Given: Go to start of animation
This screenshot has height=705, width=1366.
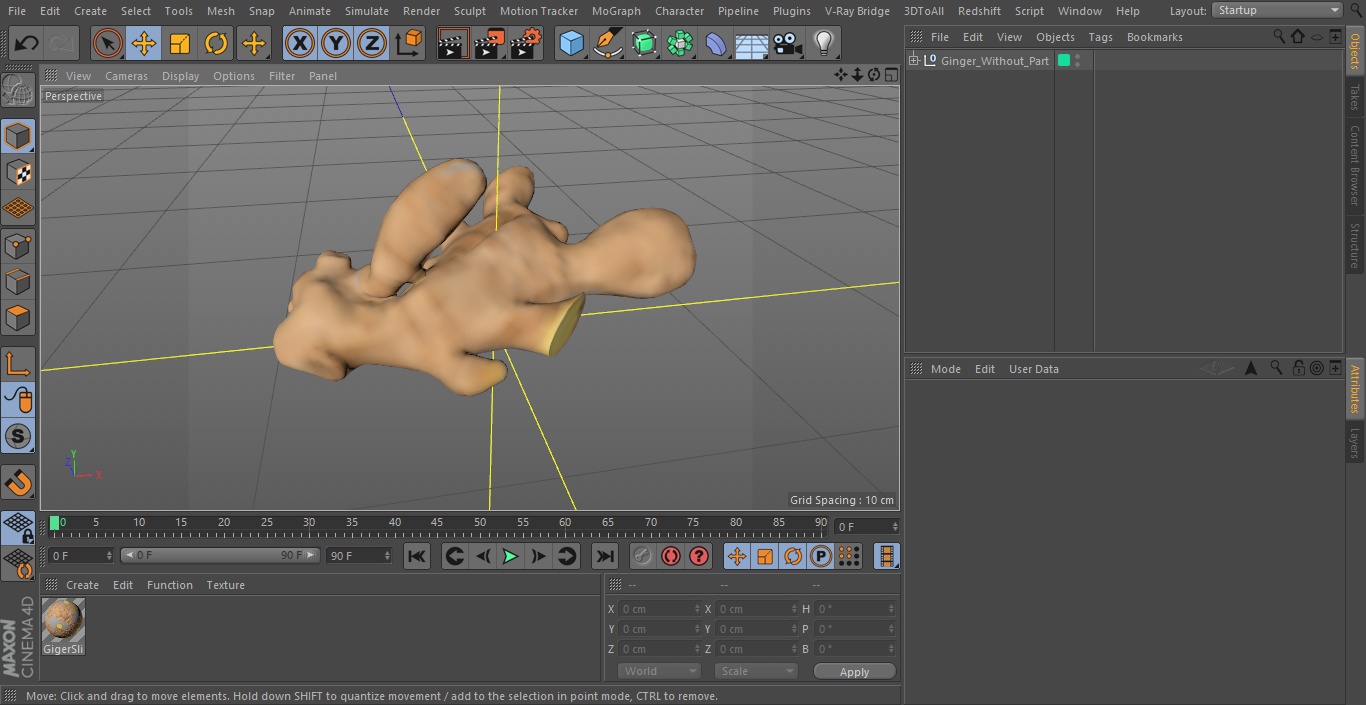Looking at the screenshot, I should (x=417, y=556).
